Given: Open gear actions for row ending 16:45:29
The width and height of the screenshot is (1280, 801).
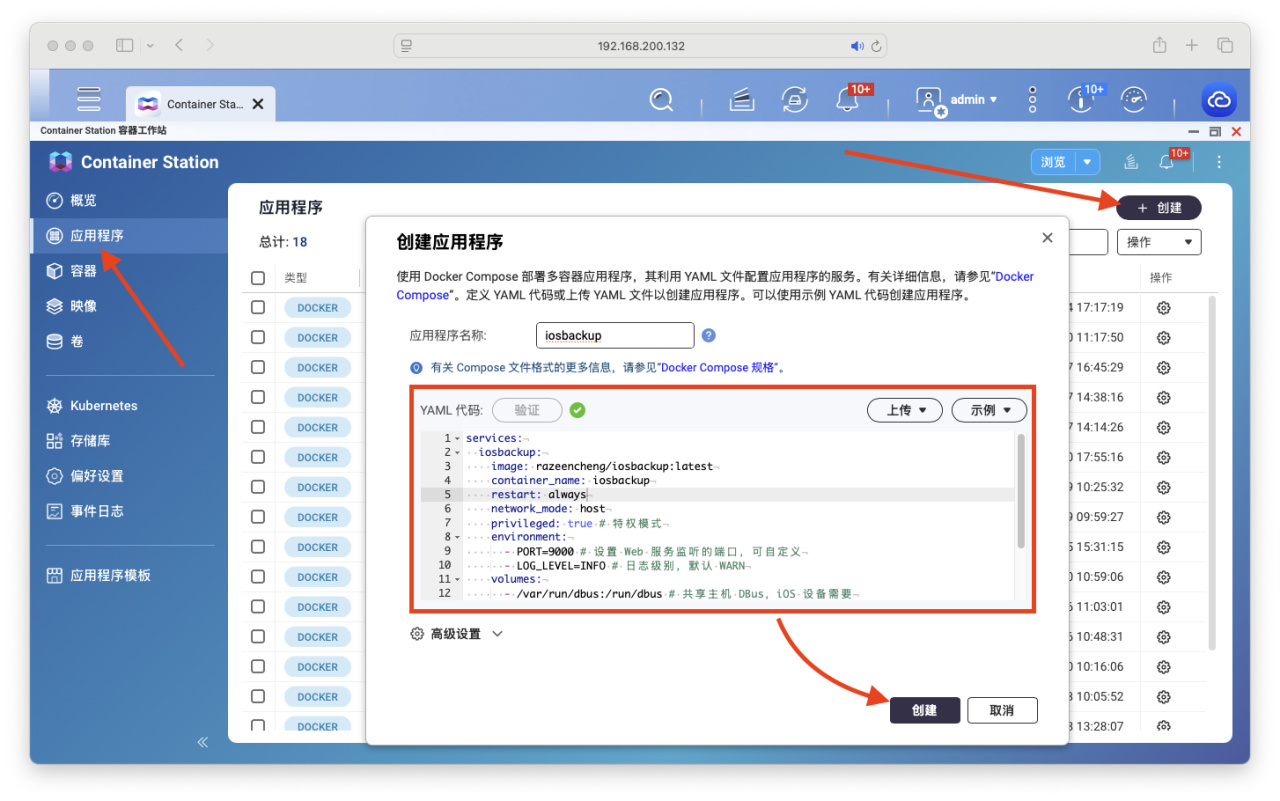Looking at the screenshot, I should (x=1163, y=368).
